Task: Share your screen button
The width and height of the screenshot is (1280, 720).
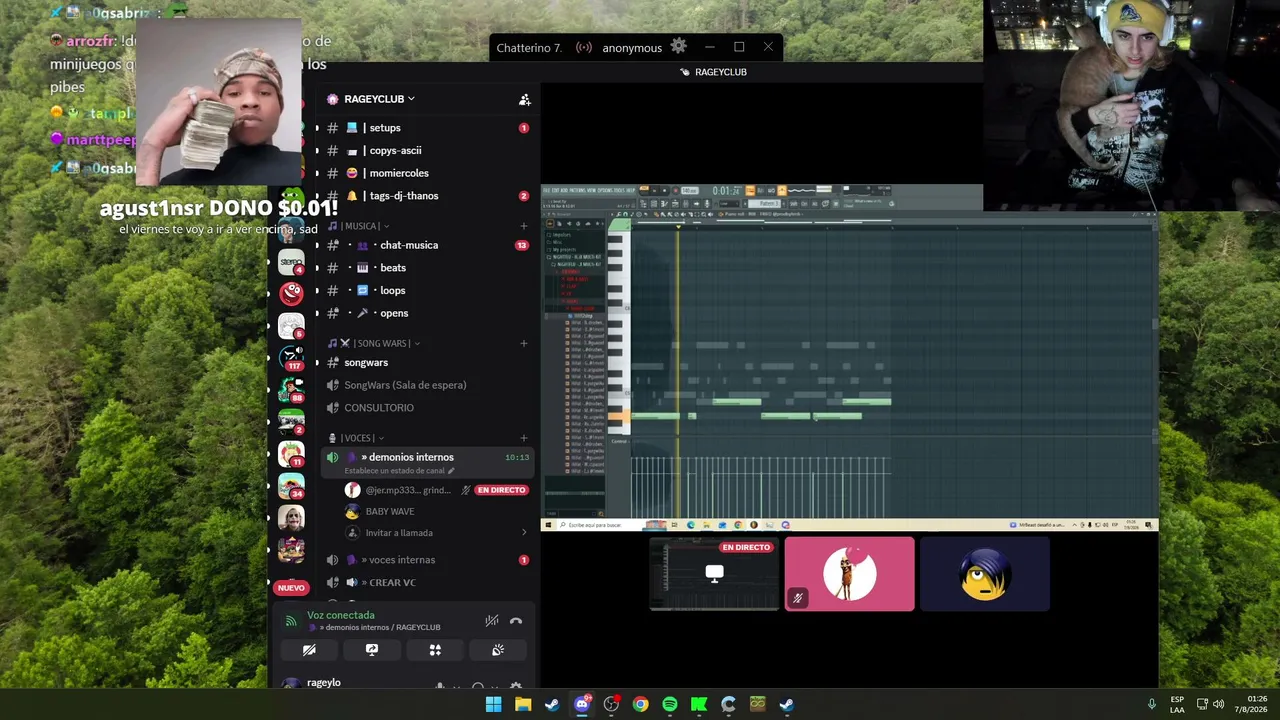Action: [x=372, y=650]
